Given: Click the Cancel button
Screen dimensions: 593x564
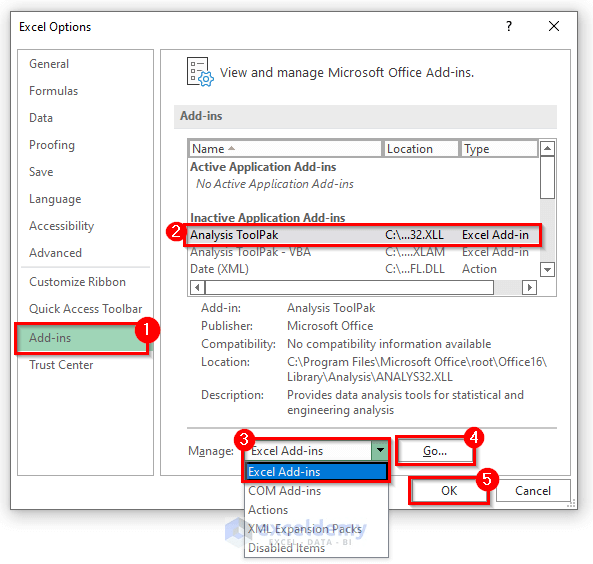Looking at the screenshot, I should tap(532, 491).
